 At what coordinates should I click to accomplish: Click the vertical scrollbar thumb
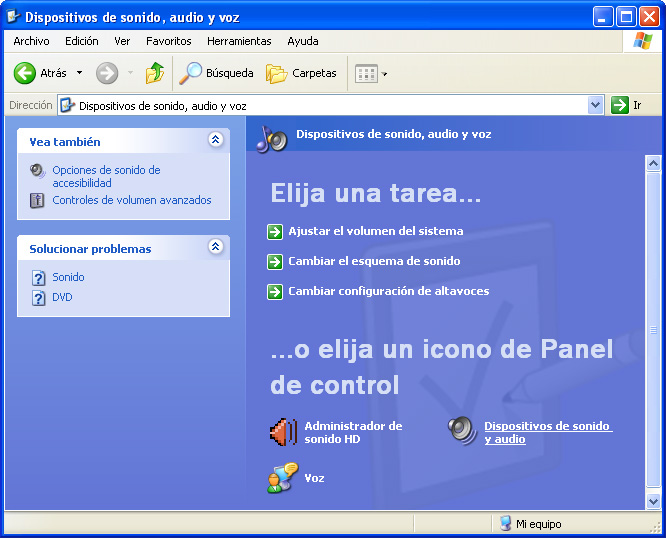(x=653, y=330)
